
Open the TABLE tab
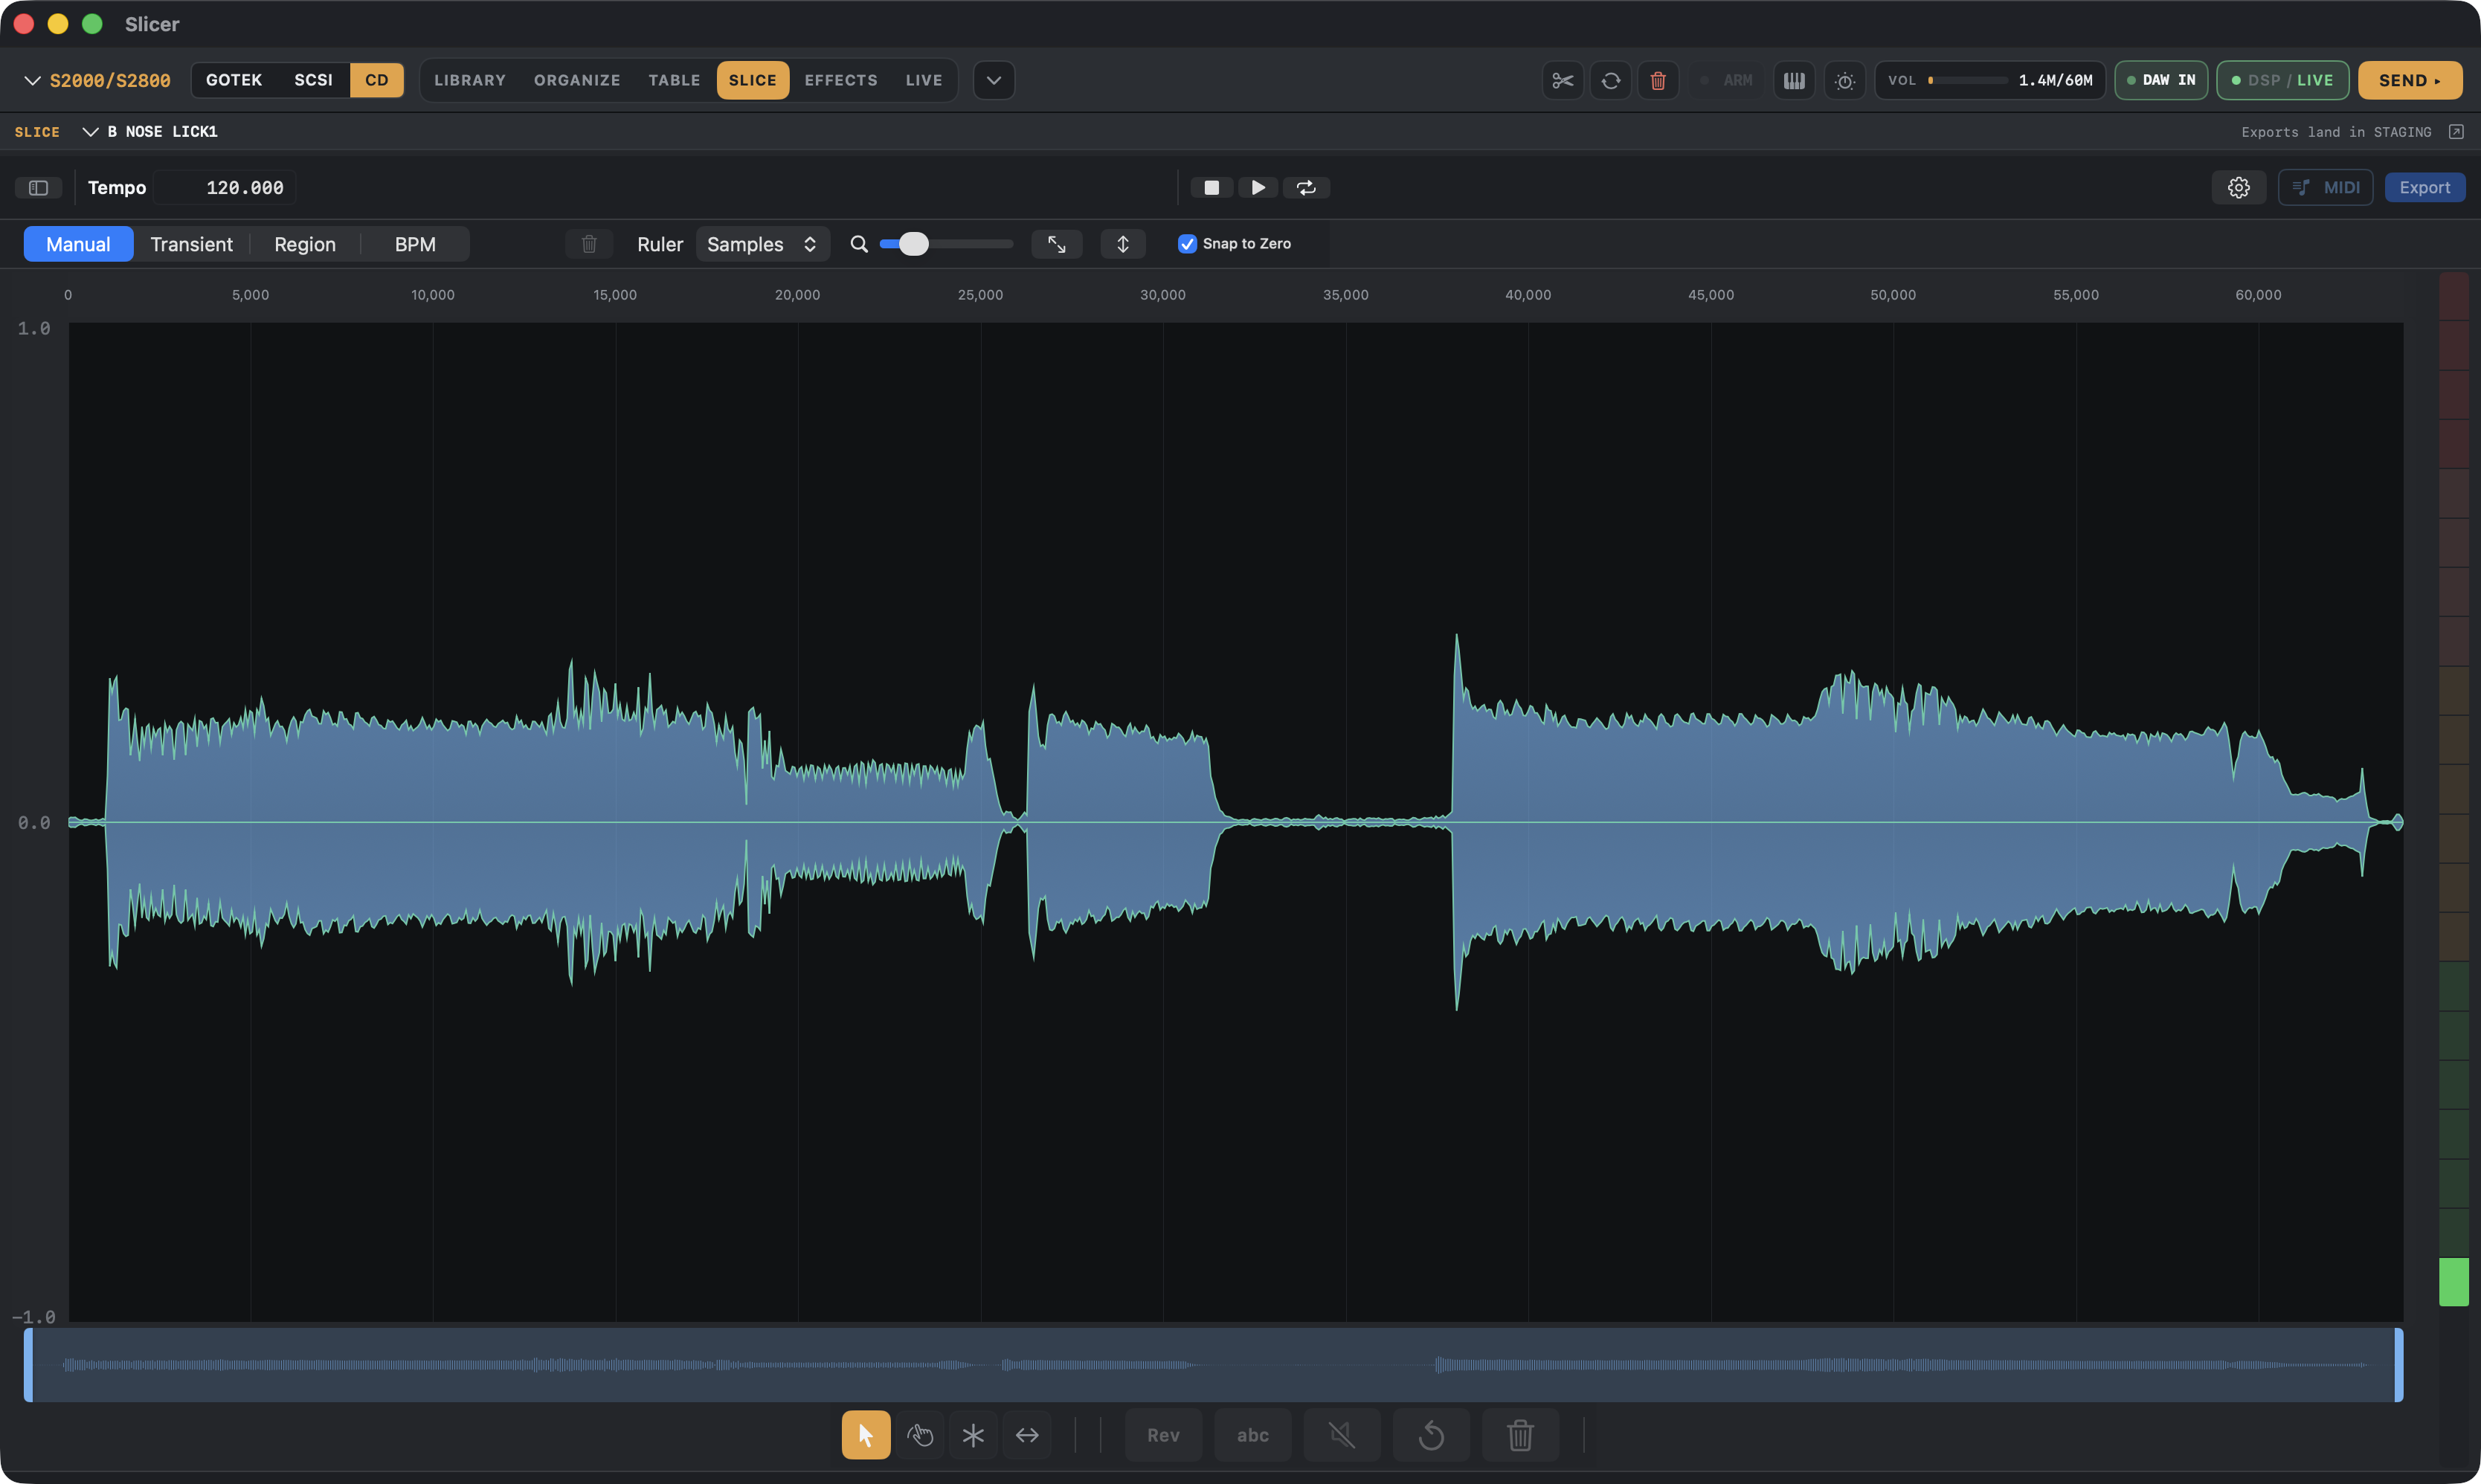coord(674,80)
